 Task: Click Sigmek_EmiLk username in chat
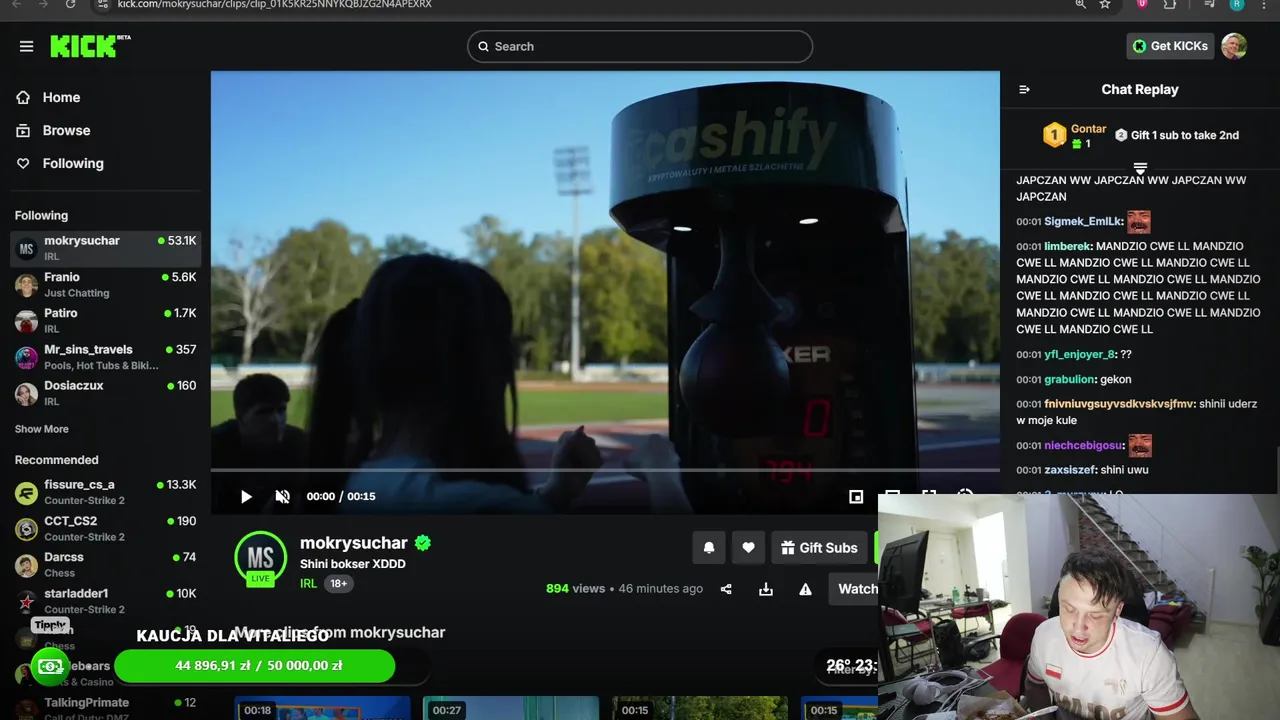click(x=1083, y=221)
